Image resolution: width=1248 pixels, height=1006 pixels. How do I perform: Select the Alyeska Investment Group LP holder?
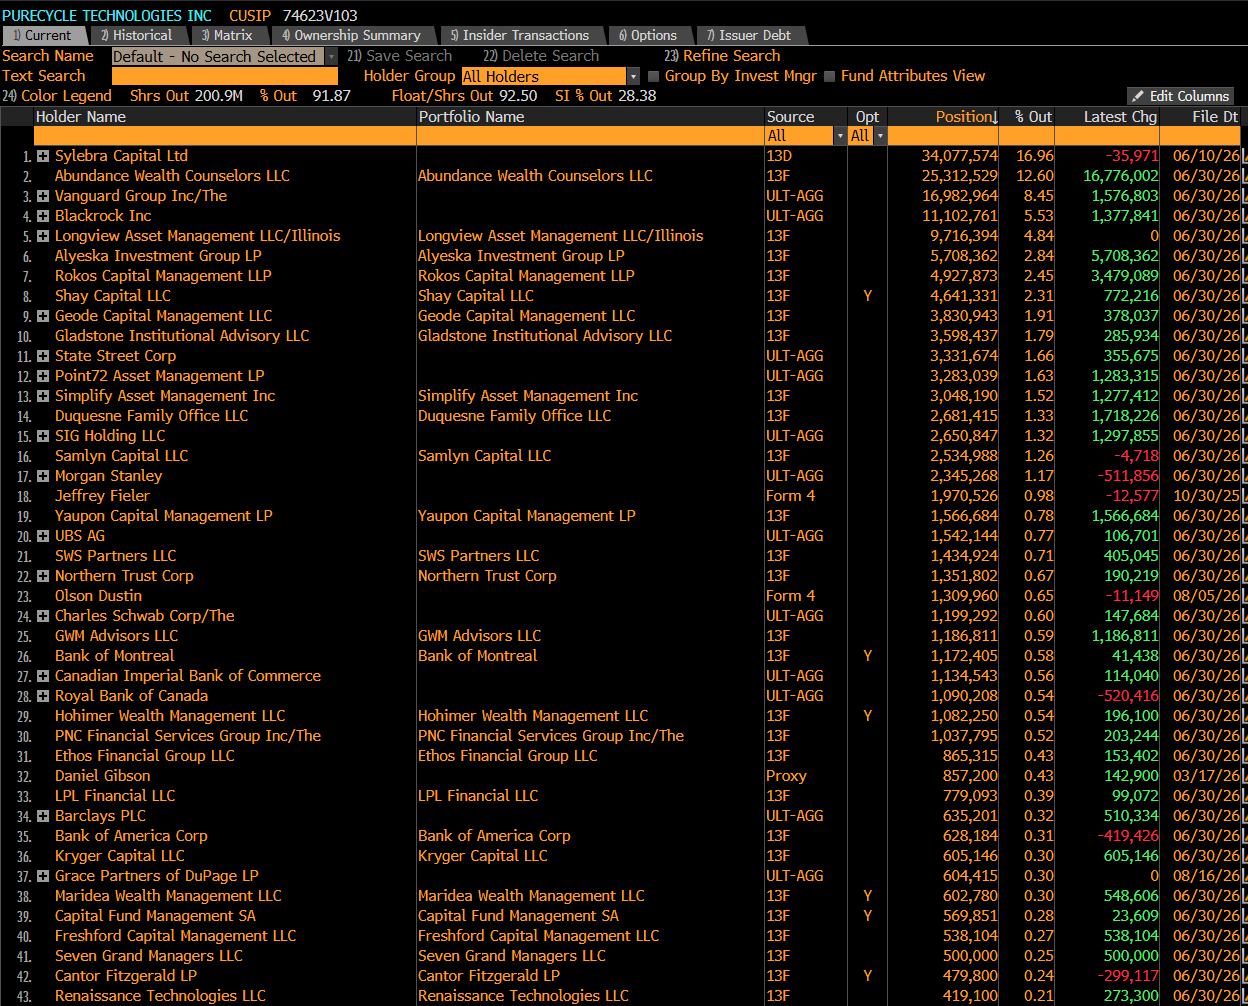click(x=158, y=256)
